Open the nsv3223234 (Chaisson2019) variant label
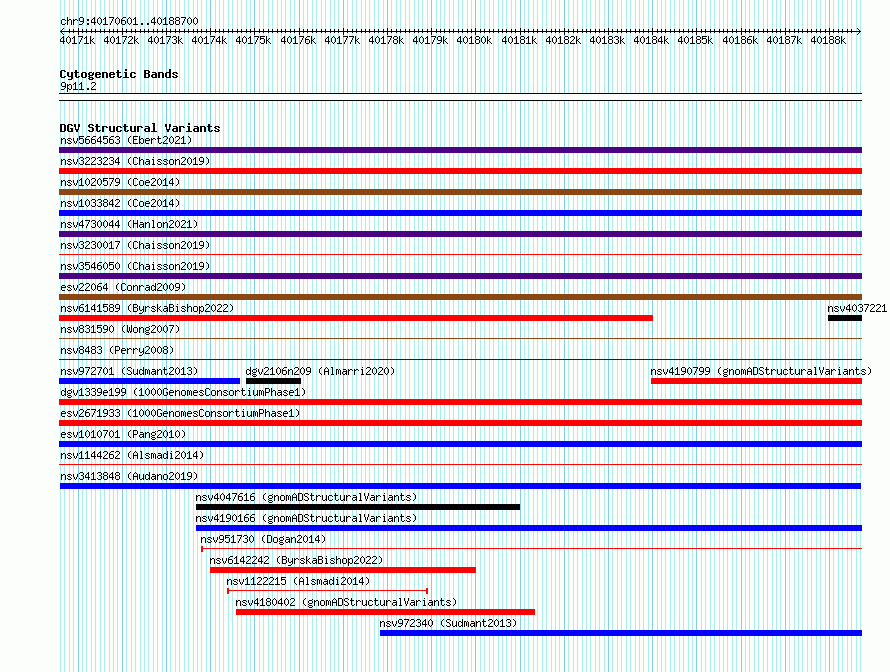Screen dimensions: 890x672 pos(135,161)
